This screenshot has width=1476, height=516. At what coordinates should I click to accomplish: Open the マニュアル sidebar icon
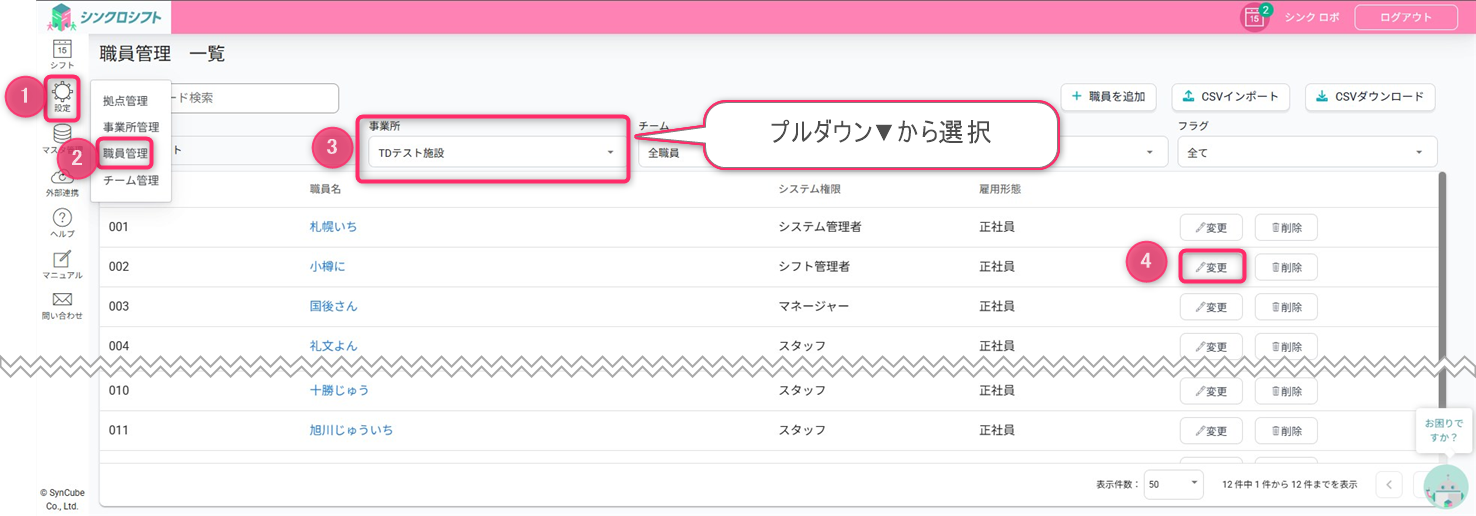point(62,264)
